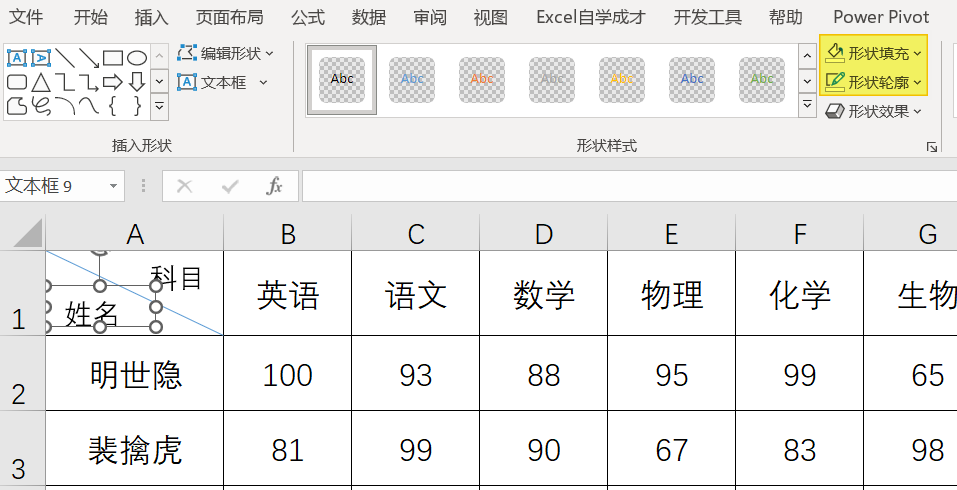
Task: Show previous row of shape styles
Action: (x=807, y=56)
